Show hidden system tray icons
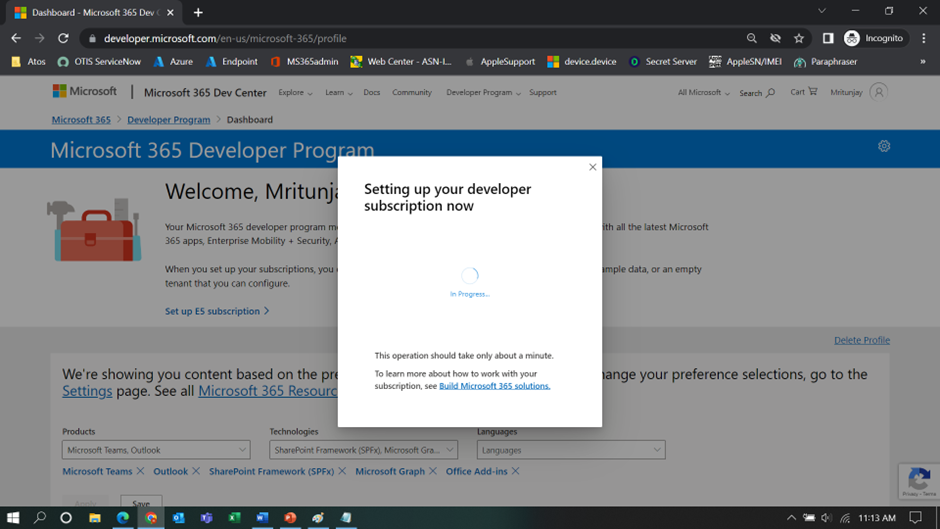940x529 pixels. coord(791,518)
